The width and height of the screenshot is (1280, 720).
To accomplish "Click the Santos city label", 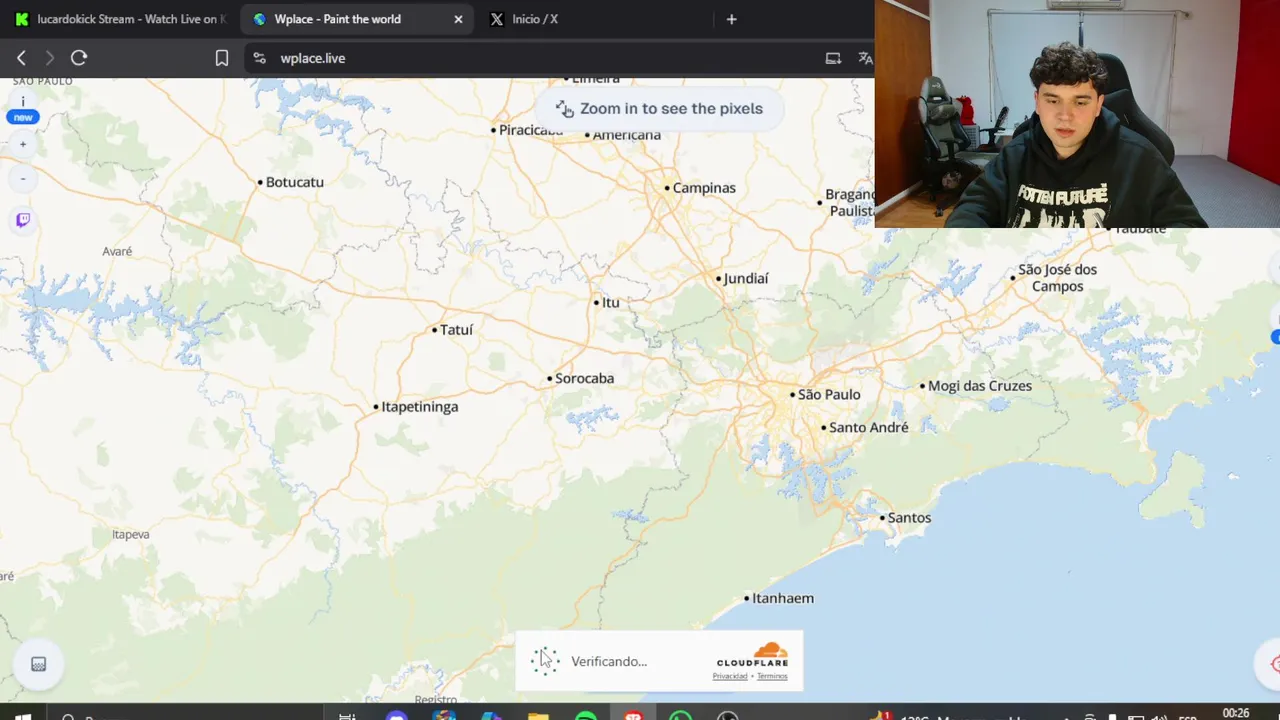I will click(909, 518).
